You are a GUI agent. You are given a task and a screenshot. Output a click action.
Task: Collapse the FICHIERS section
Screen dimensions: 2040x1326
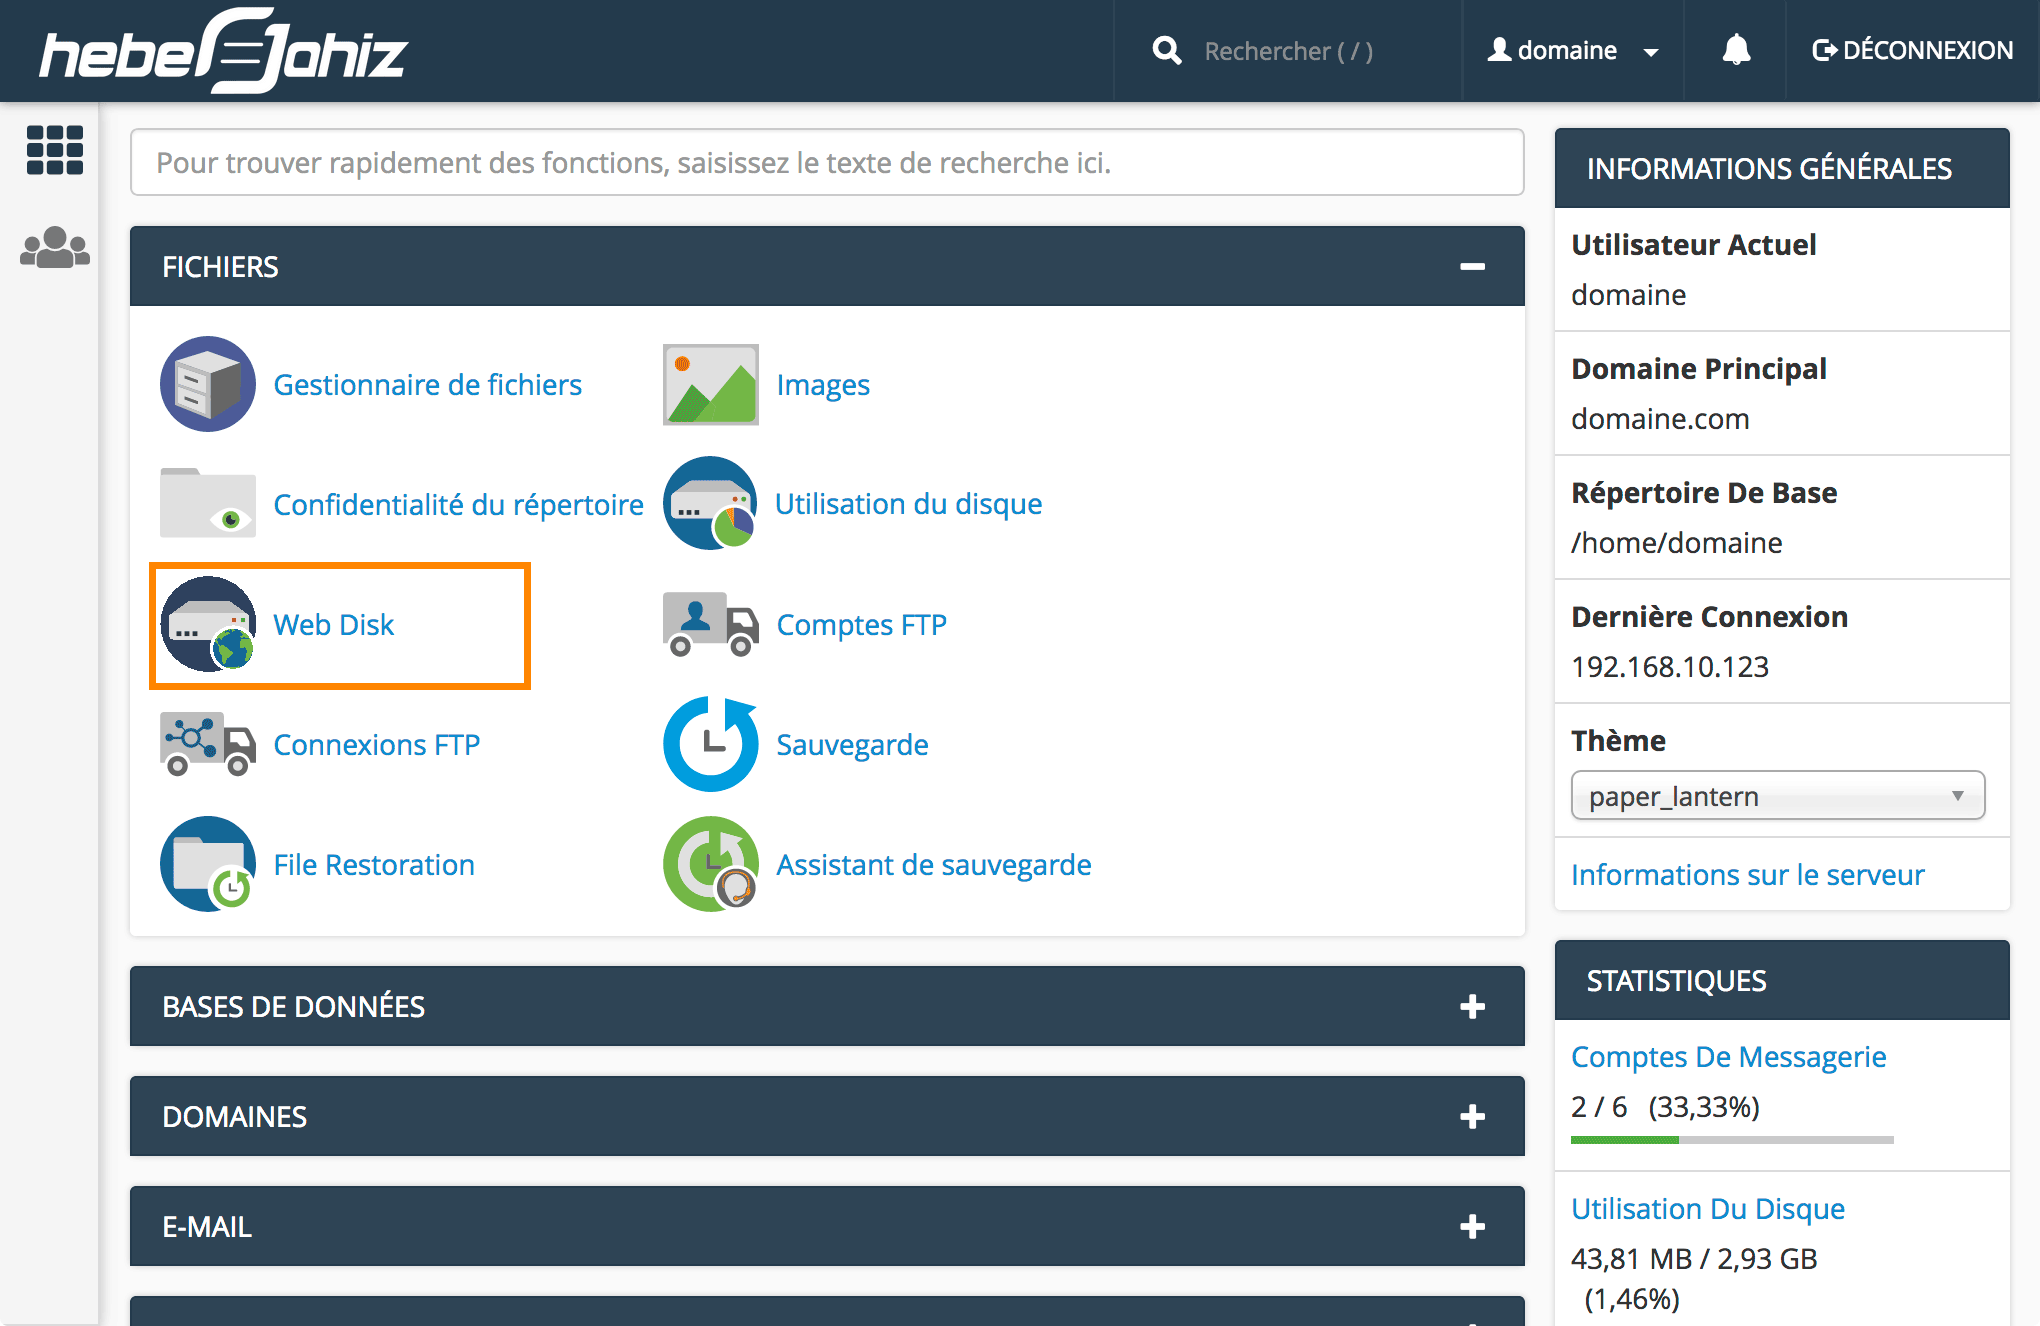tap(1472, 266)
